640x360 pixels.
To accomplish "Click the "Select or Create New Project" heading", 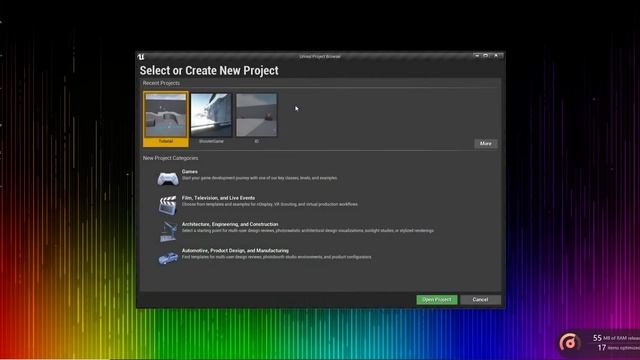I will coord(209,71).
